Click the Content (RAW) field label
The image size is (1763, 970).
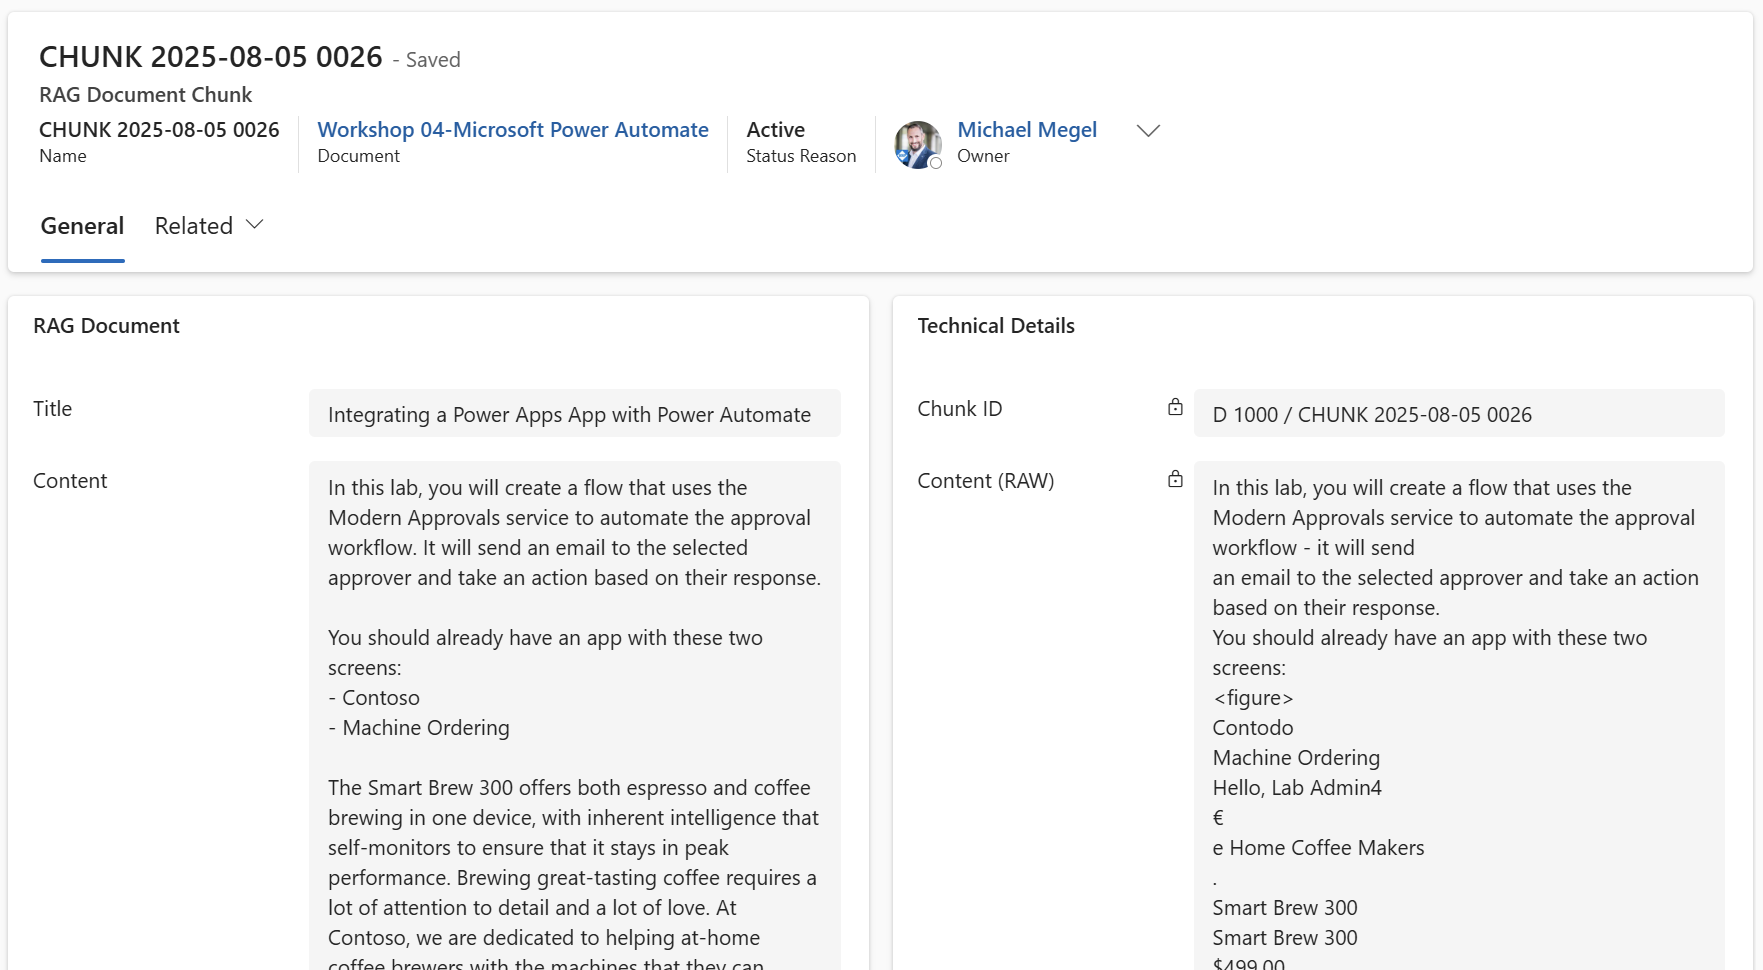986,481
